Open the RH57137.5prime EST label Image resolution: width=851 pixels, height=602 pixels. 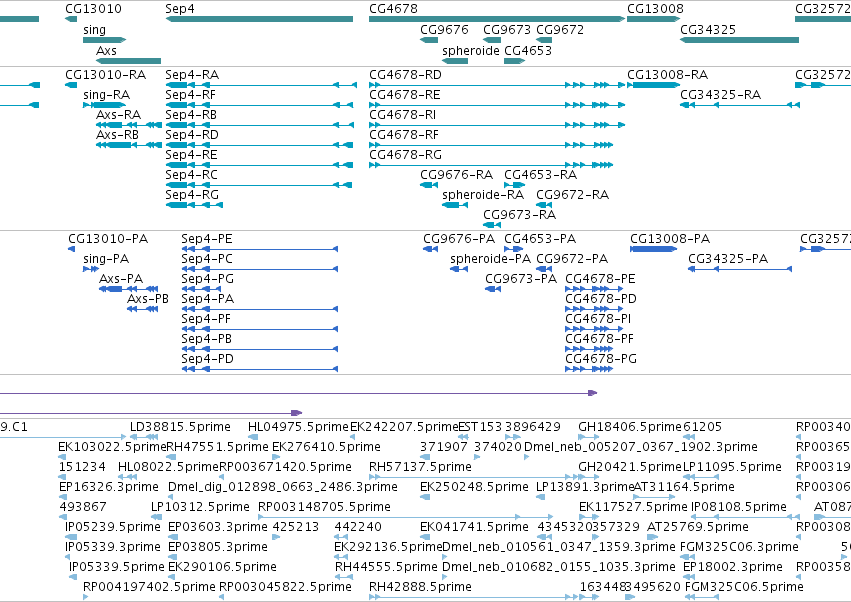pos(420,467)
